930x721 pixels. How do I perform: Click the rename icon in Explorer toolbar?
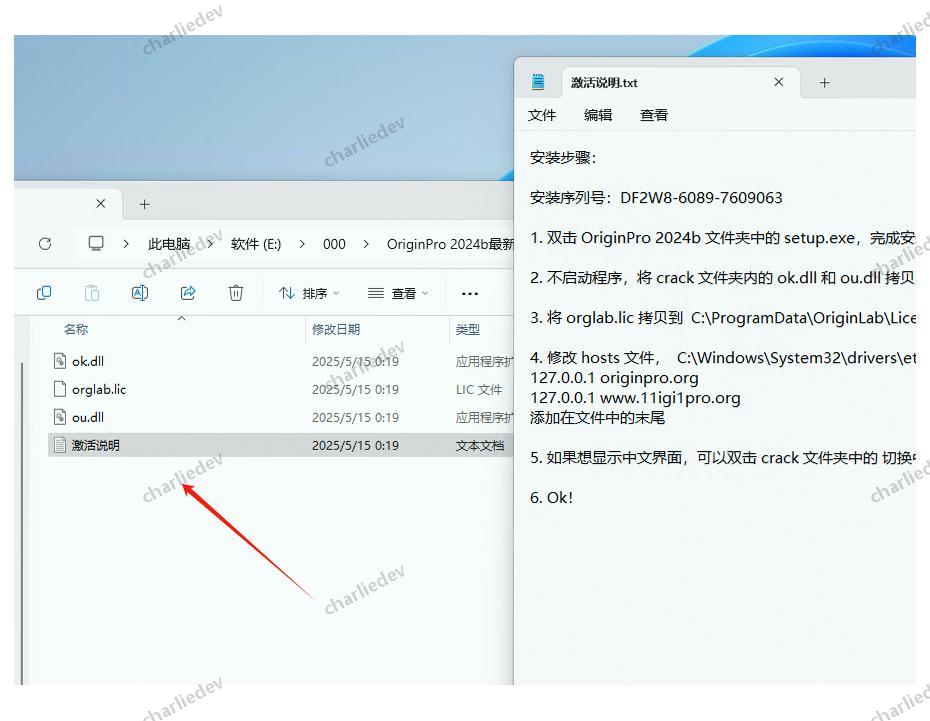(140, 293)
